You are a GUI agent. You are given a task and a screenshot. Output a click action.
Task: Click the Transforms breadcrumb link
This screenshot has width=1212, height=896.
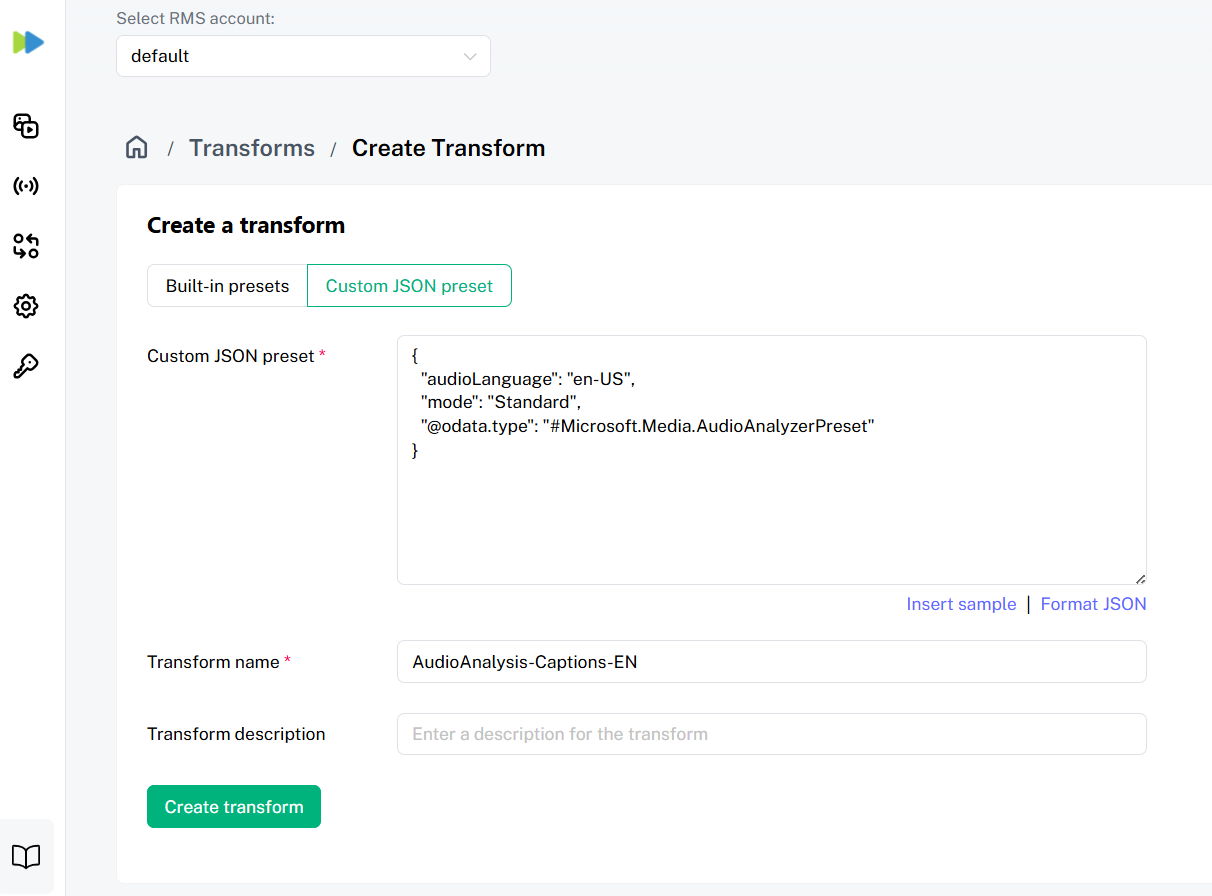[252, 148]
